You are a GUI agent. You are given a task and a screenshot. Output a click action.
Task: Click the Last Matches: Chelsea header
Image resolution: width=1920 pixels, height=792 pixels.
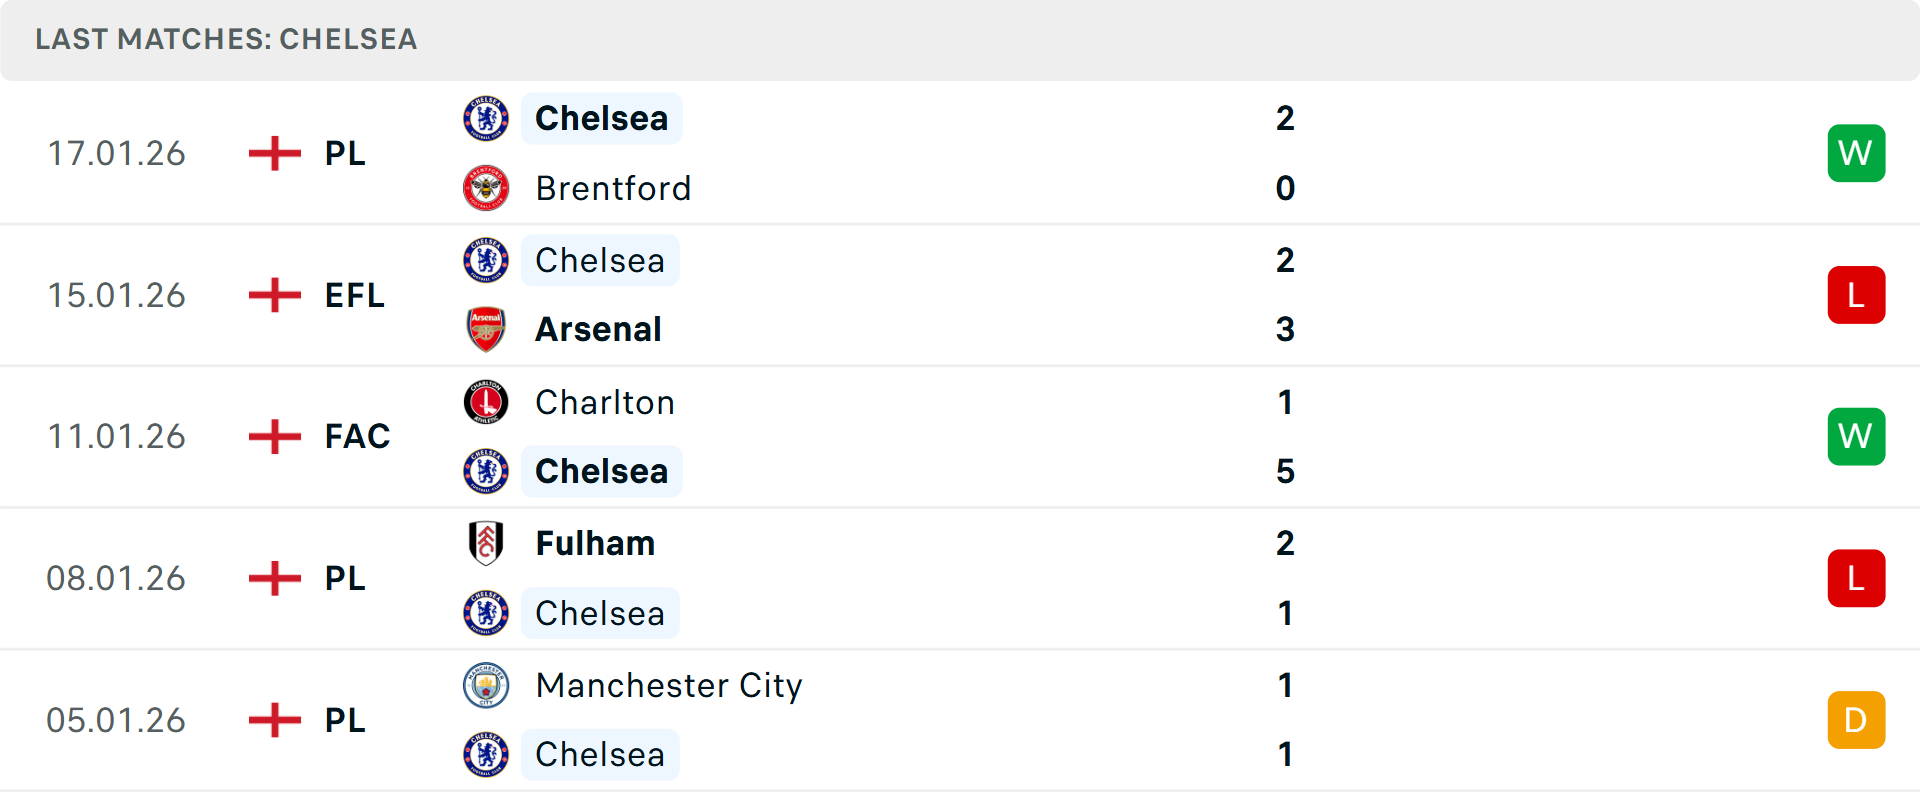coord(226,39)
